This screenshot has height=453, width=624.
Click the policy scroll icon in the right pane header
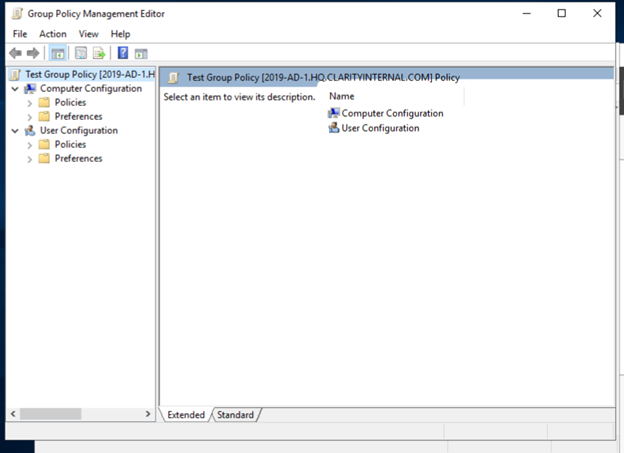pyautogui.click(x=174, y=78)
